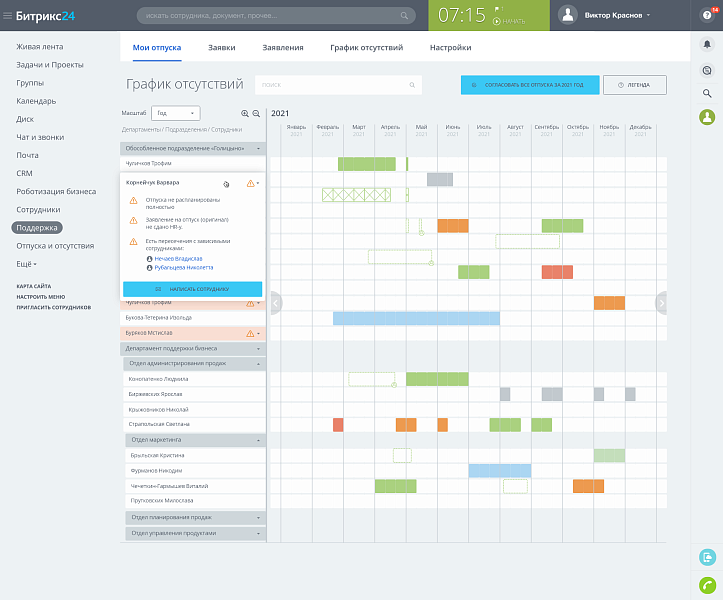Open the chat messages icon in right sidebar

pos(706,70)
